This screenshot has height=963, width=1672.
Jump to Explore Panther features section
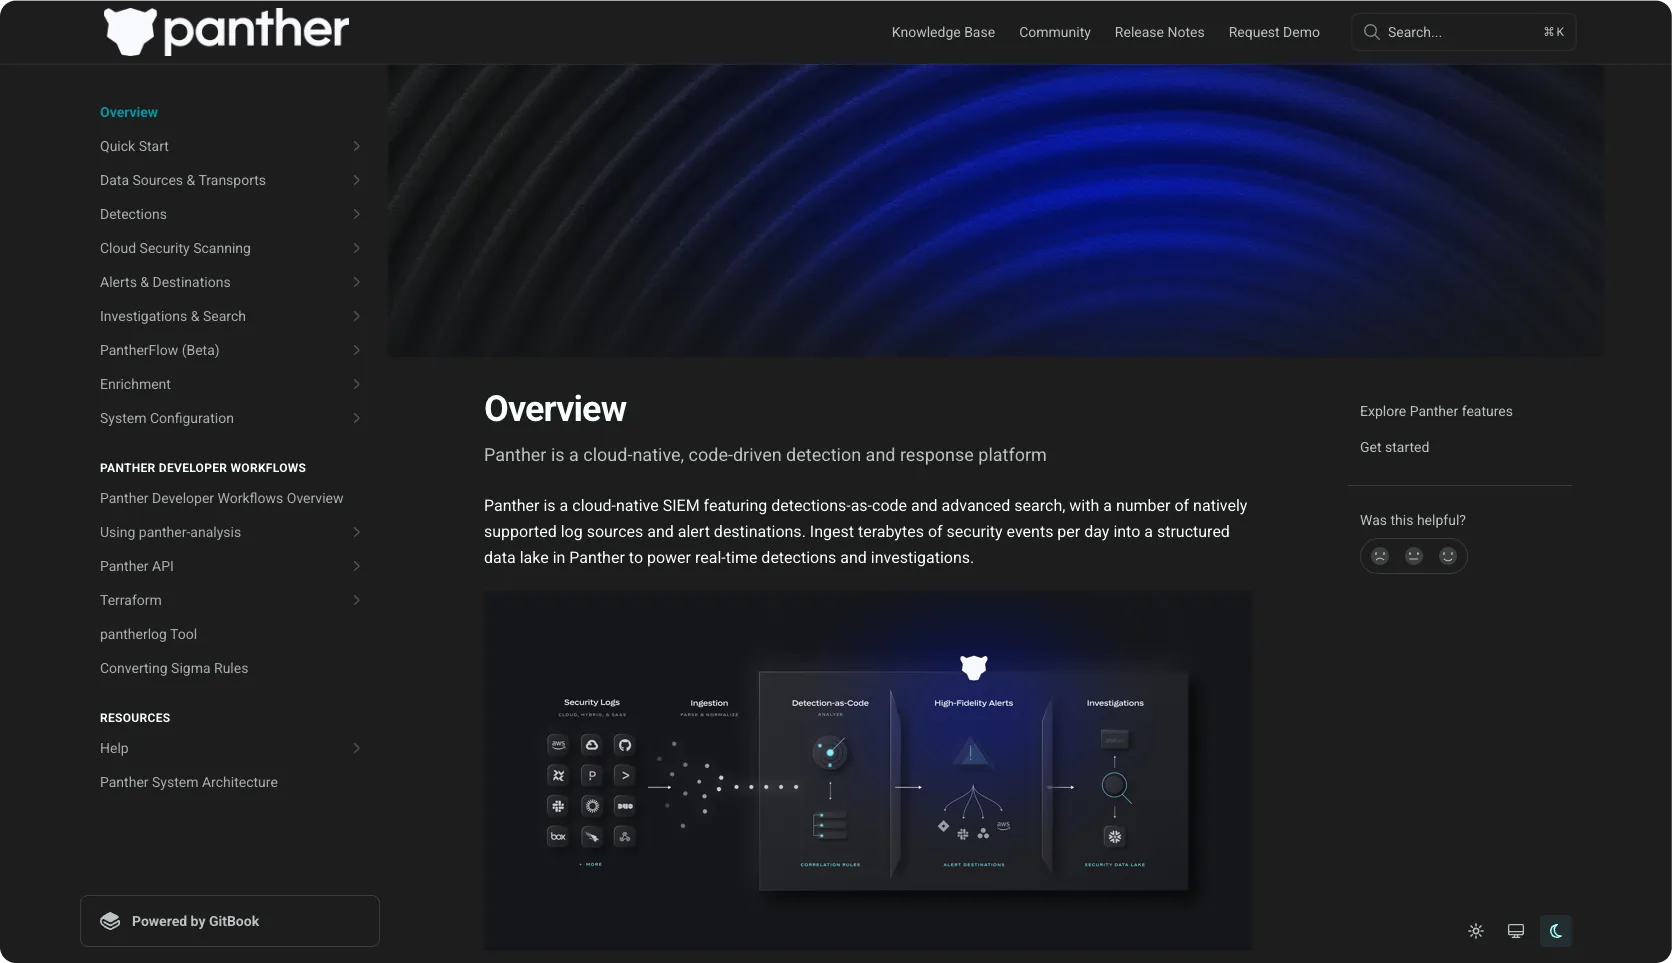click(x=1436, y=411)
